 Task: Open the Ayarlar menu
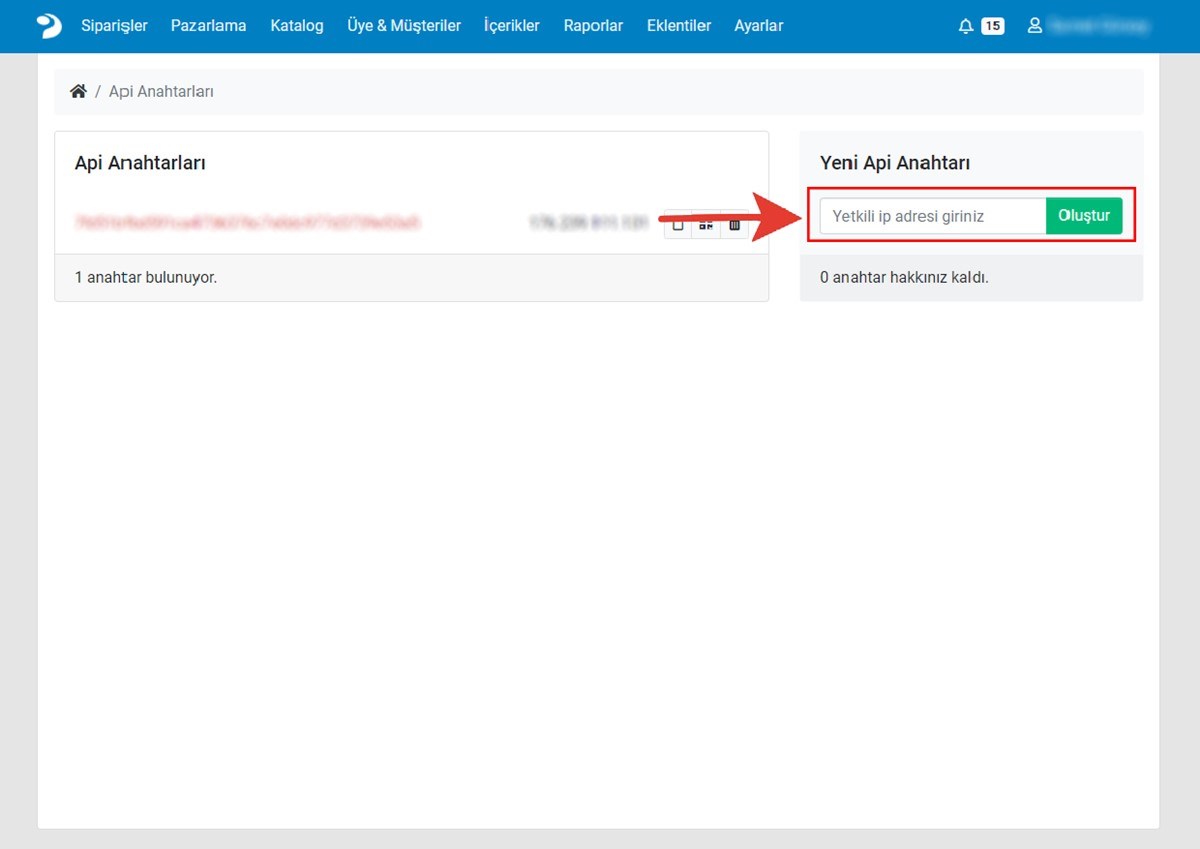(759, 26)
